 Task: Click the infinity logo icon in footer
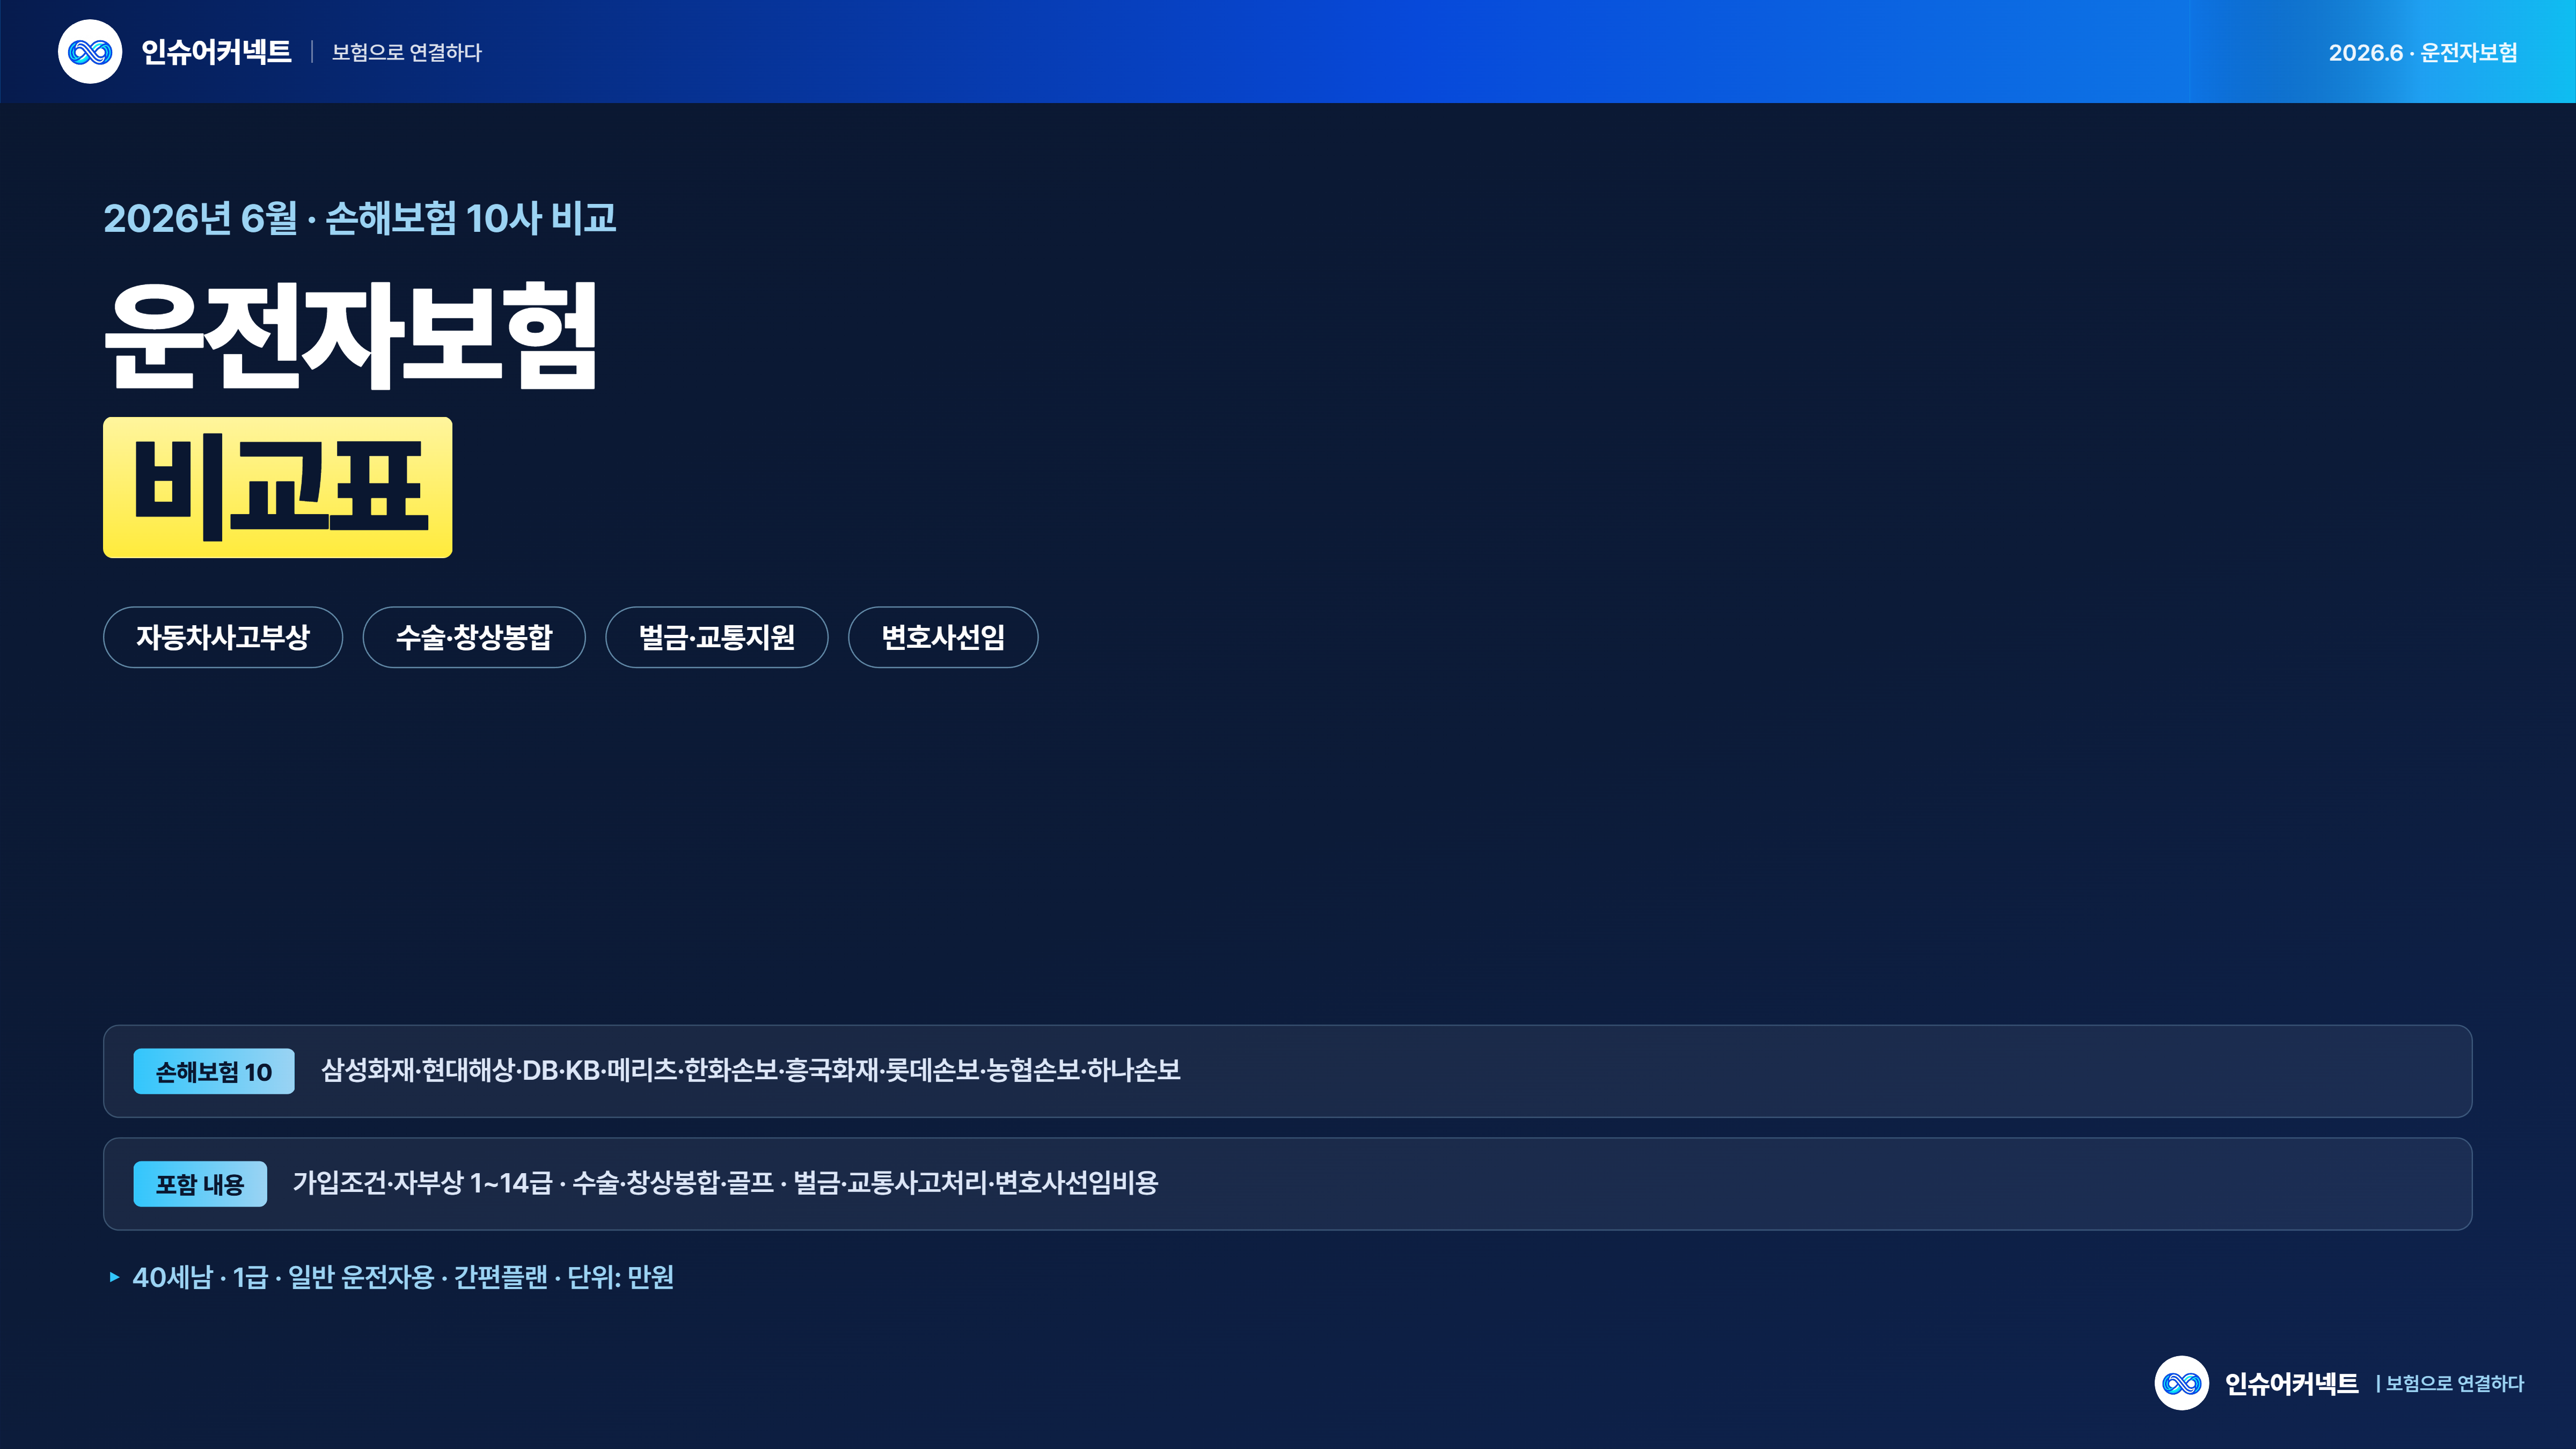pyautogui.click(x=2181, y=1383)
